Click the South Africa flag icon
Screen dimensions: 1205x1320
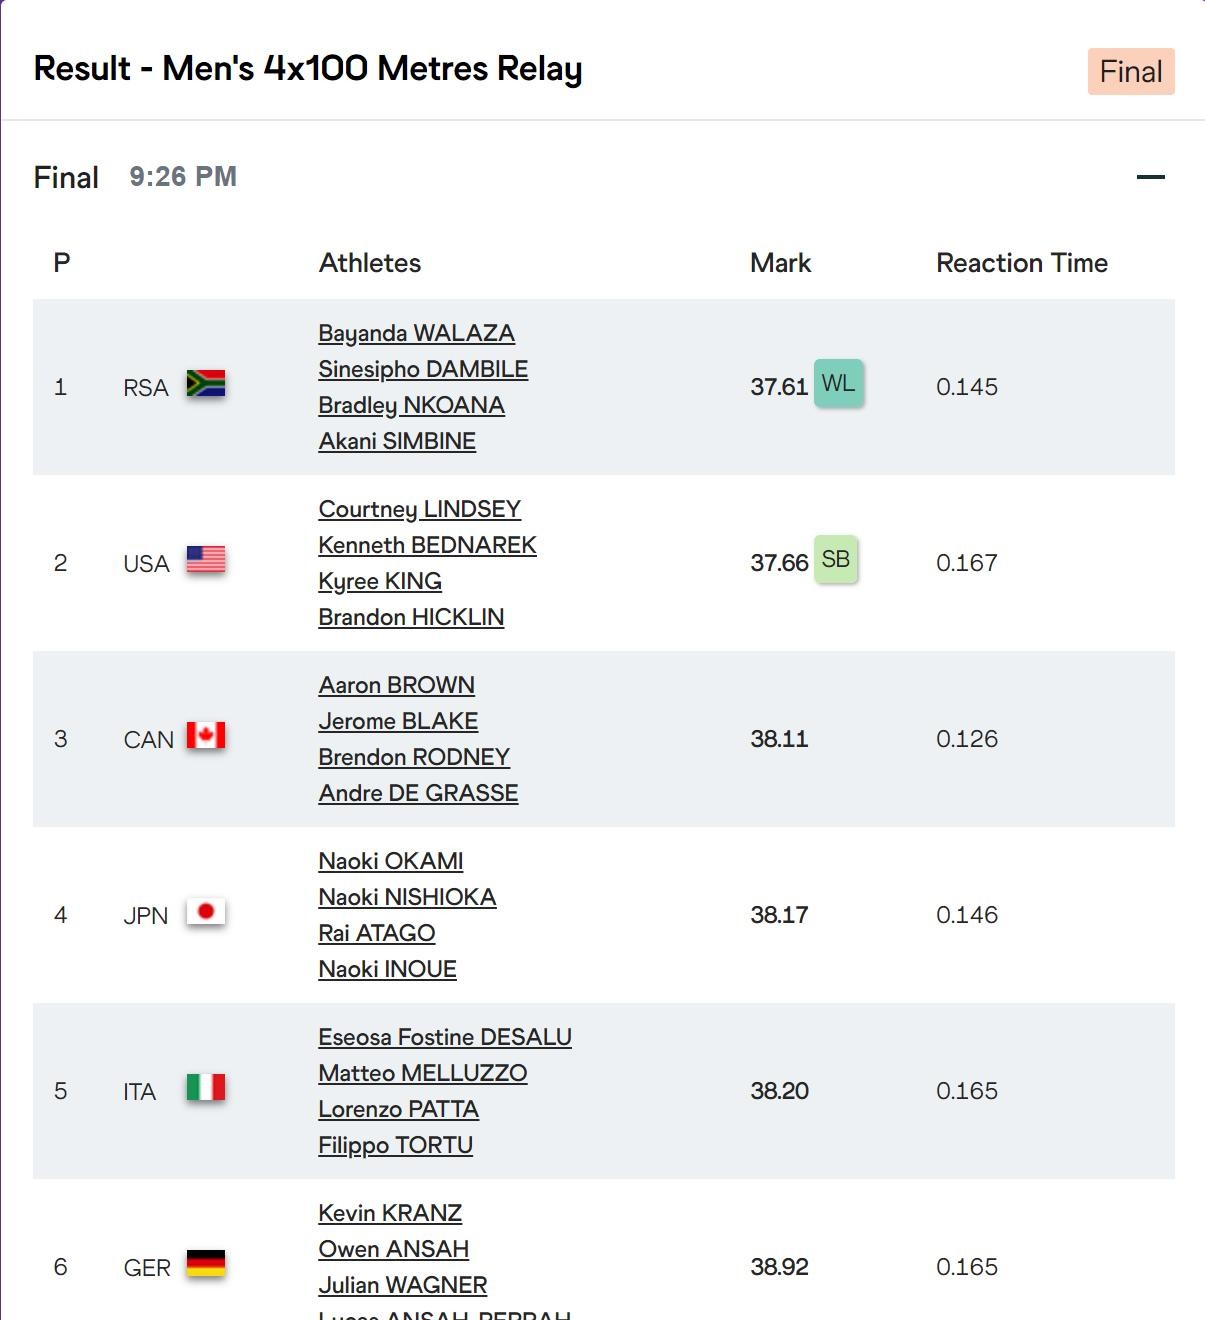pos(206,384)
